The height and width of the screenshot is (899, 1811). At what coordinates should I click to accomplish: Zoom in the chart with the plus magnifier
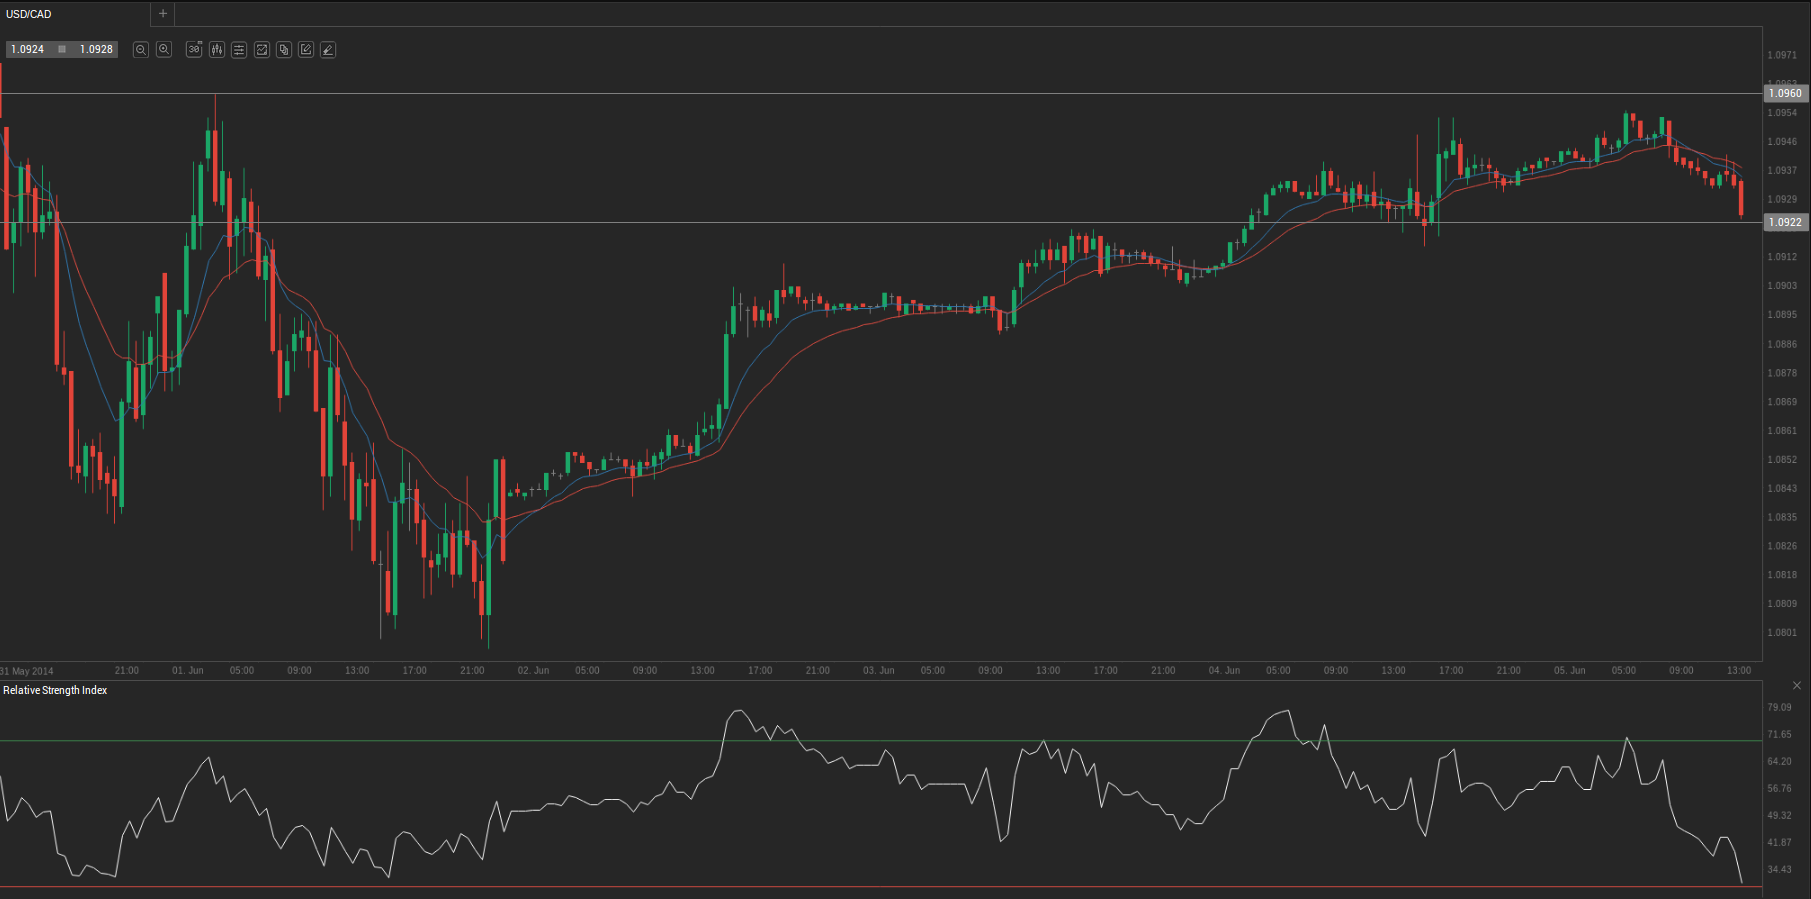click(x=164, y=49)
